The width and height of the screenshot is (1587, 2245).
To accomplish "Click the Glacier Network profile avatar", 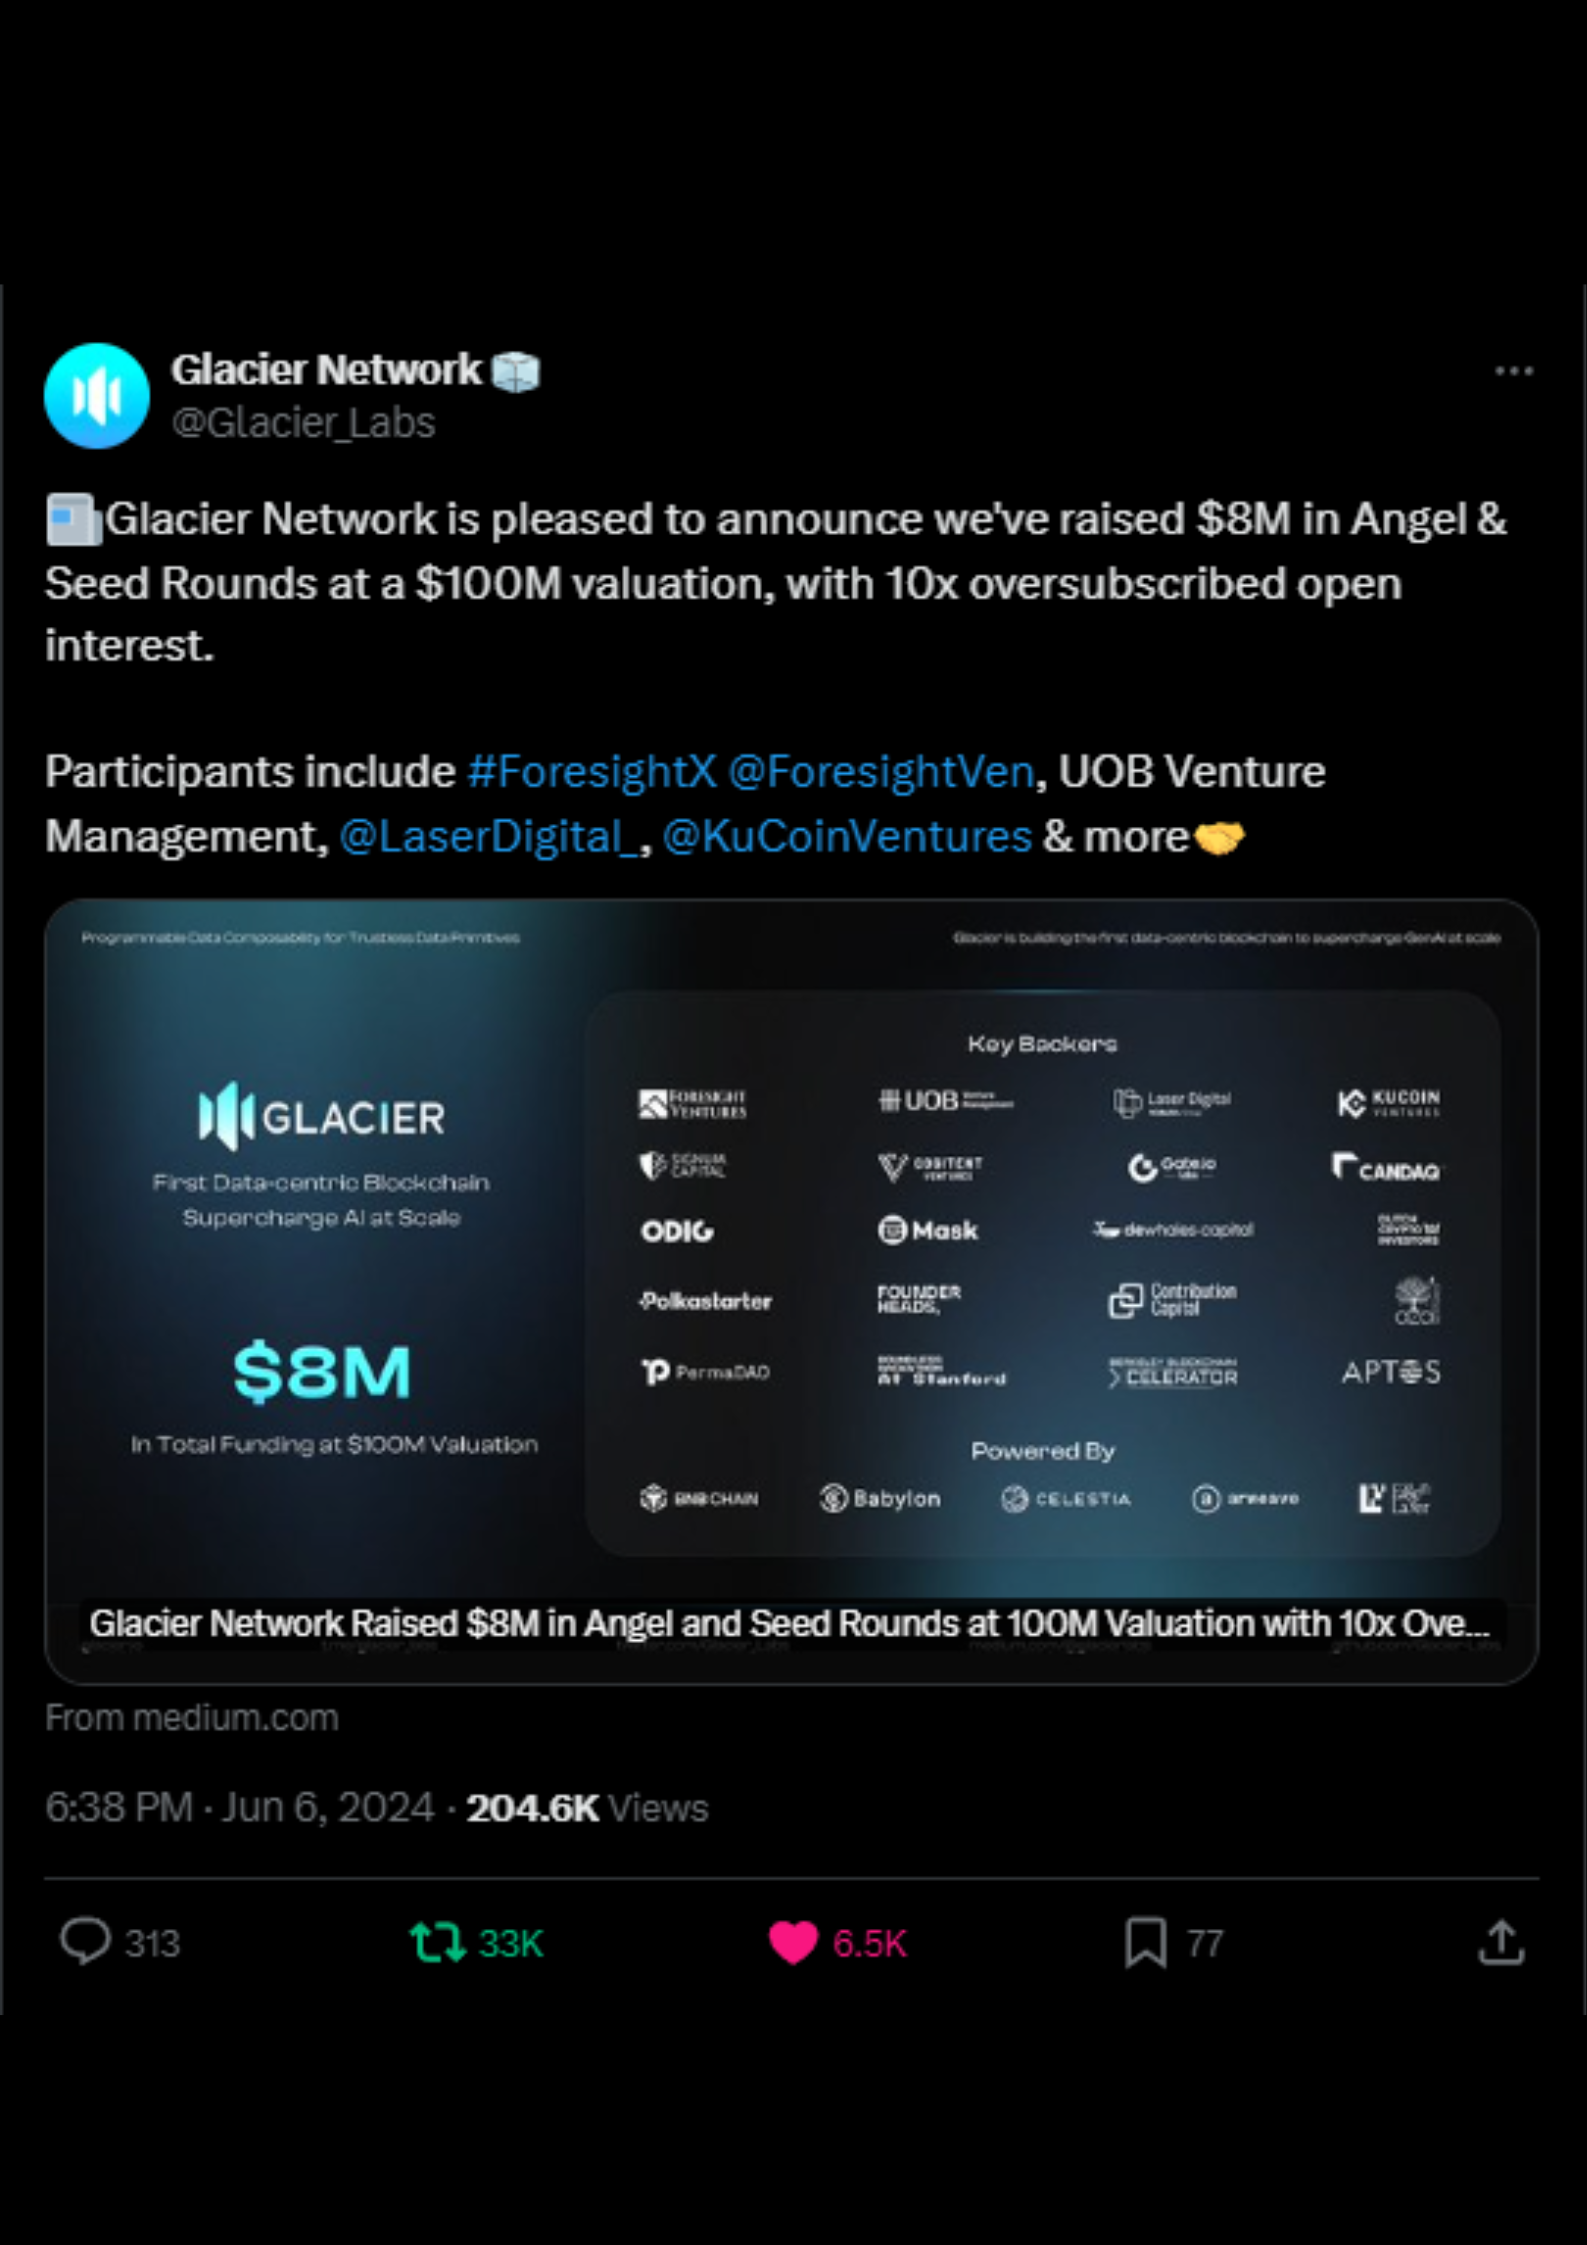I will pyautogui.click(x=97, y=396).
